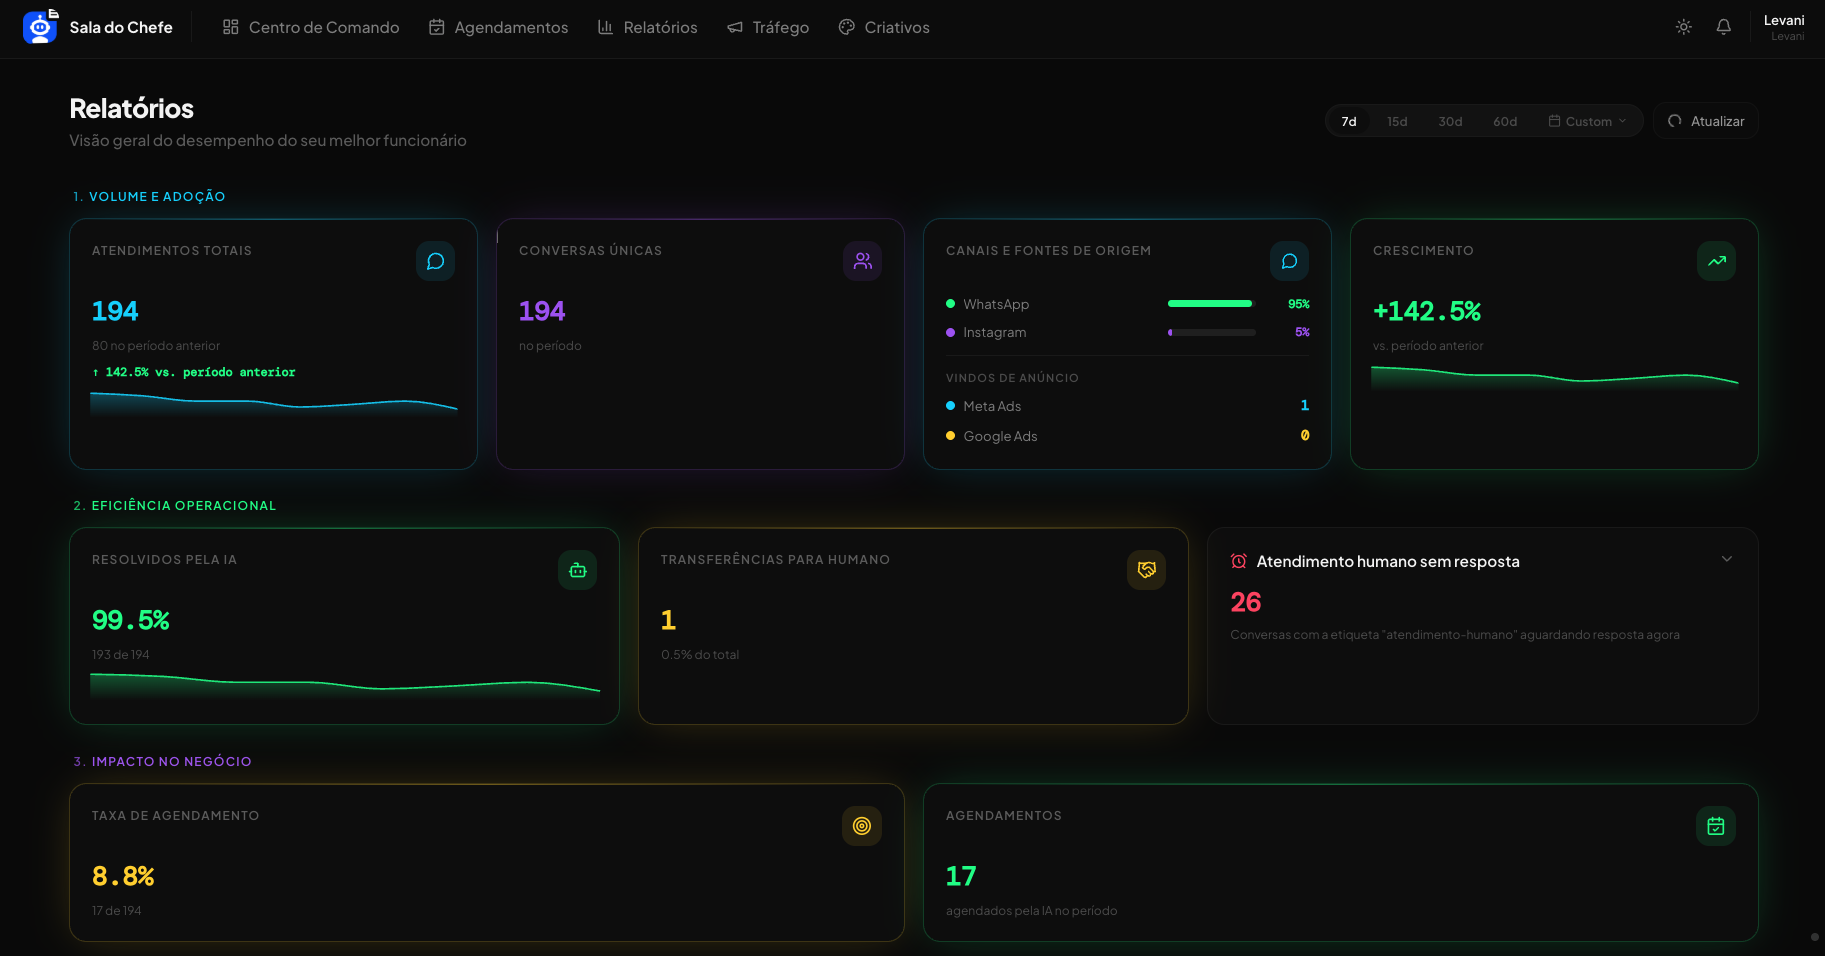Click the Meta Ads row label
This screenshot has width=1825, height=956.
click(992, 406)
